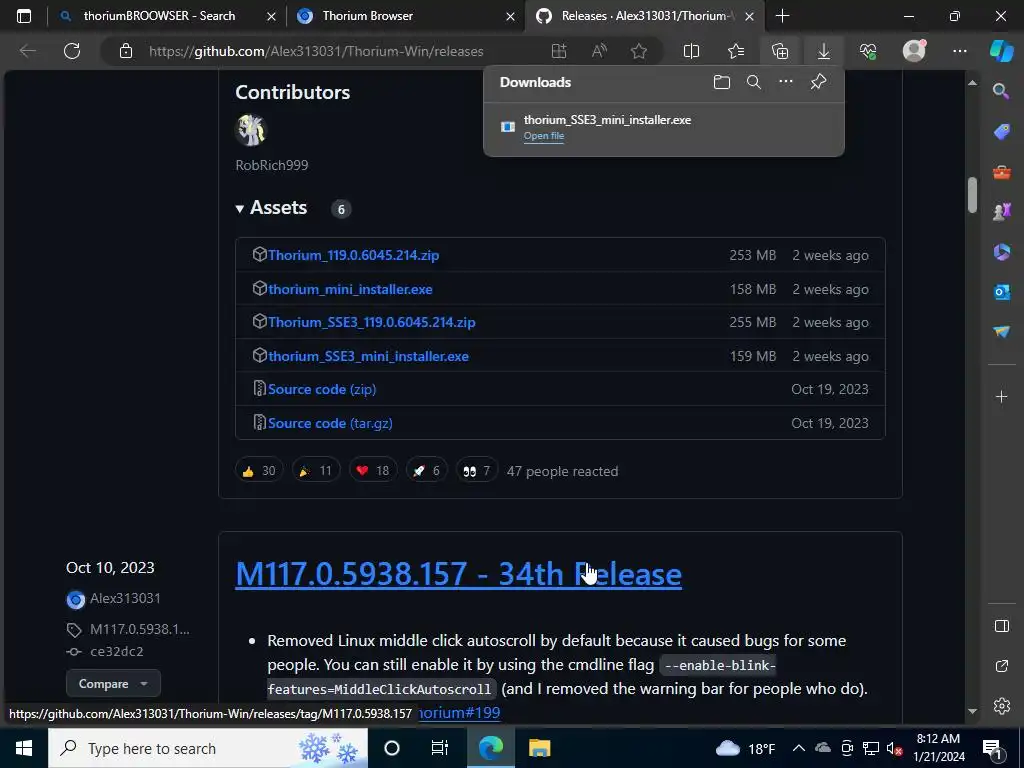This screenshot has height=768, width=1024.
Task: Download Source code (tar.gz)
Action: (x=330, y=423)
